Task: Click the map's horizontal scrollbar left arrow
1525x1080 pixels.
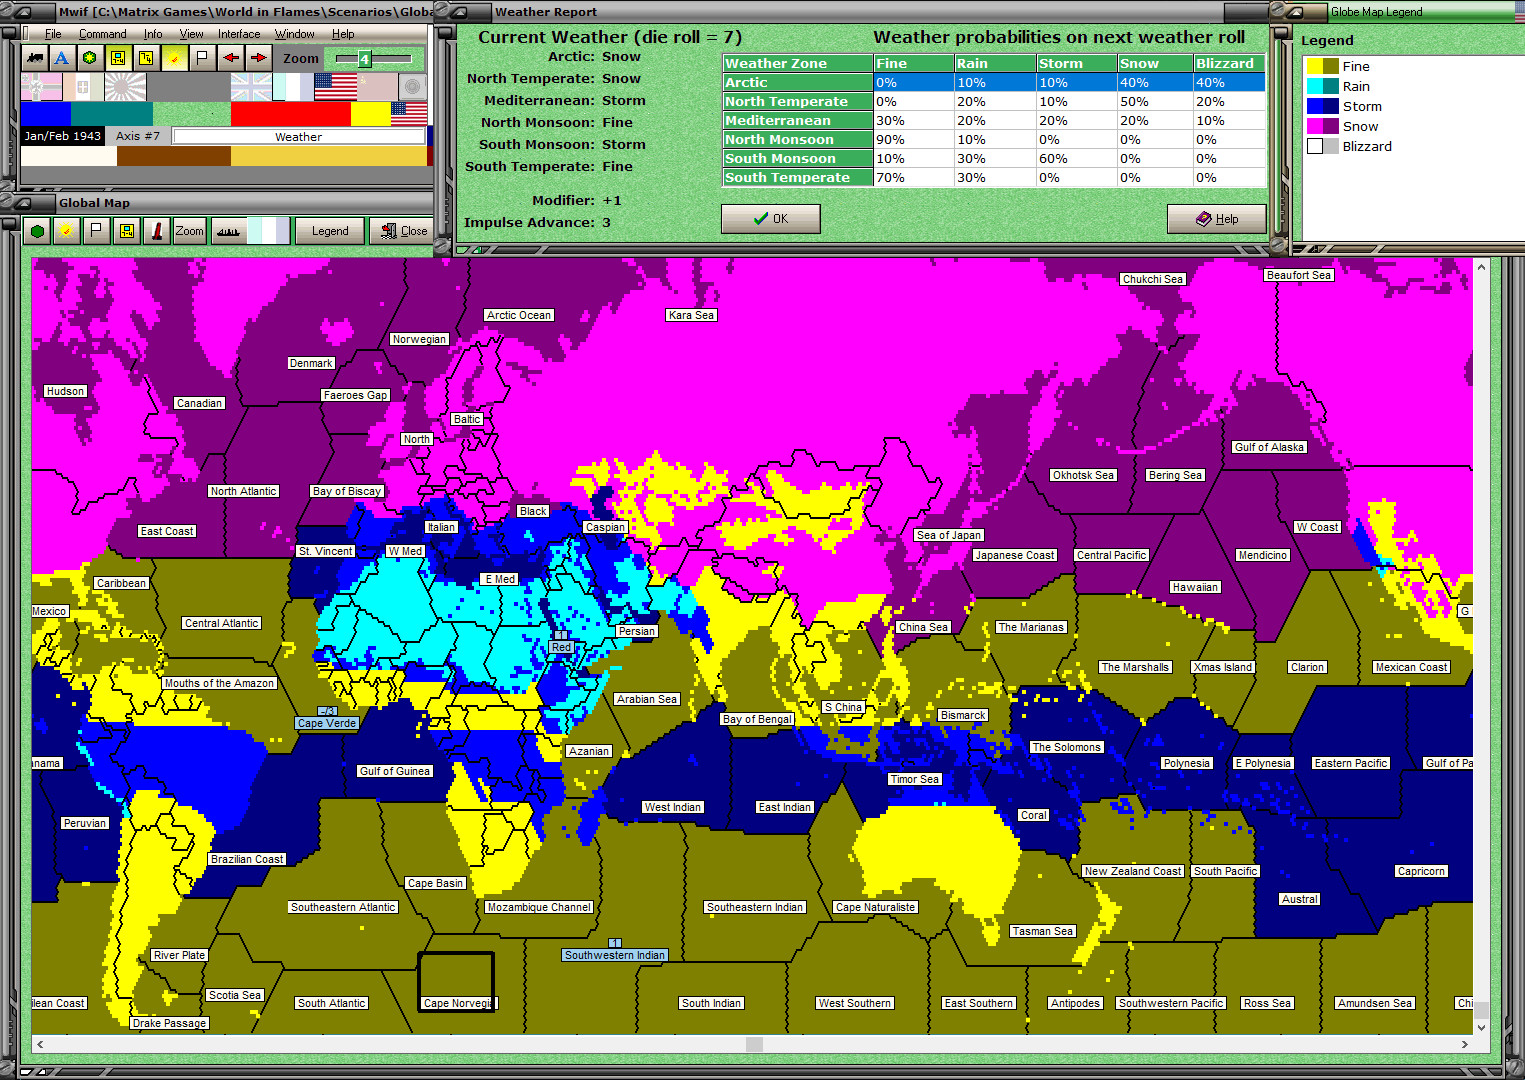Action: (40, 1044)
